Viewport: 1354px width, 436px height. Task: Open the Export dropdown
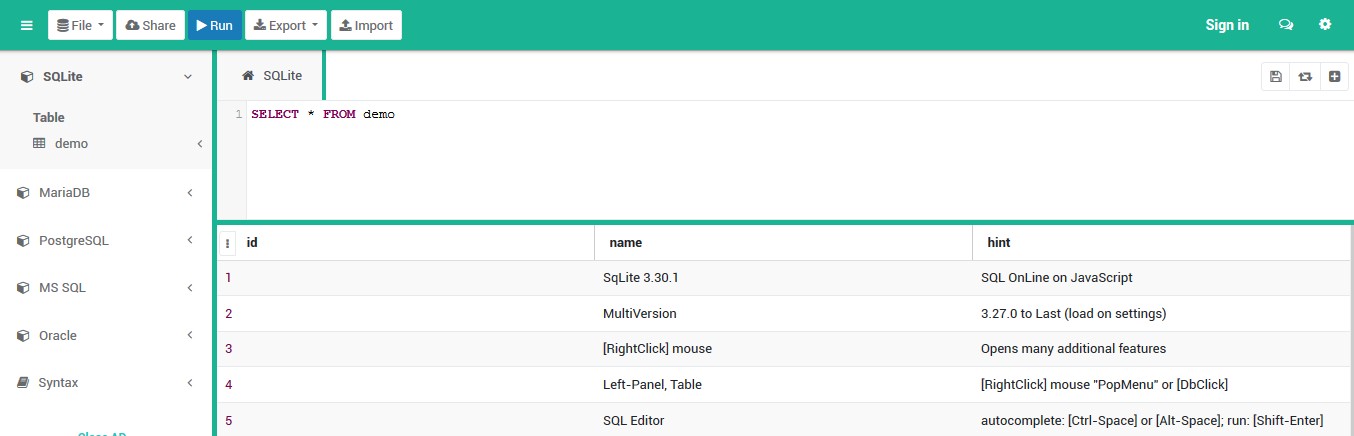pyautogui.click(x=286, y=25)
